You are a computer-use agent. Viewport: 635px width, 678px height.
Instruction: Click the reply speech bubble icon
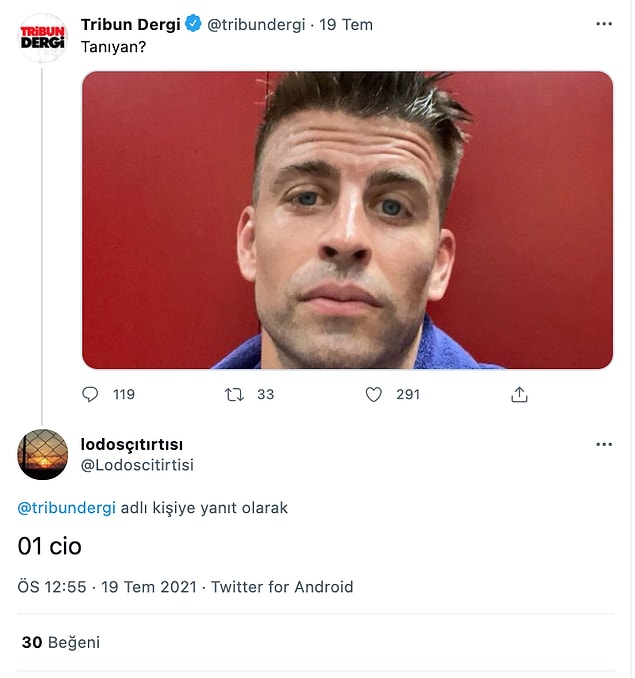(90, 394)
